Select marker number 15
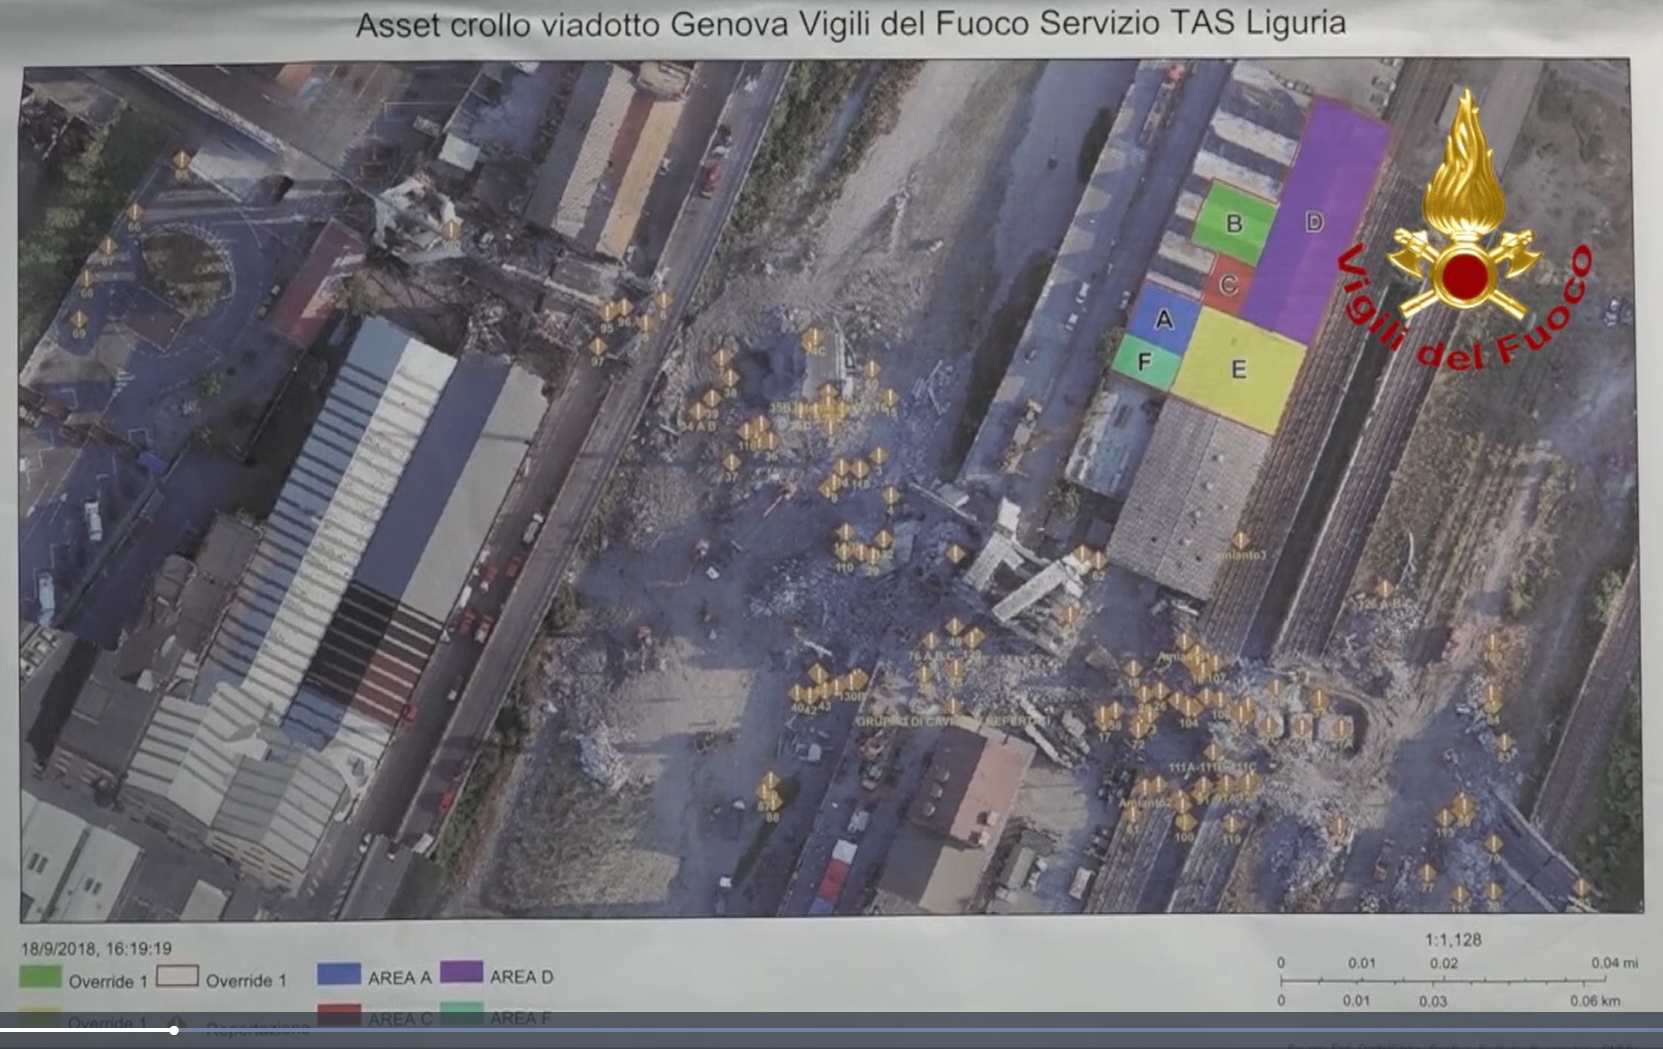Viewport: 1663px width, 1049px height. [x=889, y=399]
